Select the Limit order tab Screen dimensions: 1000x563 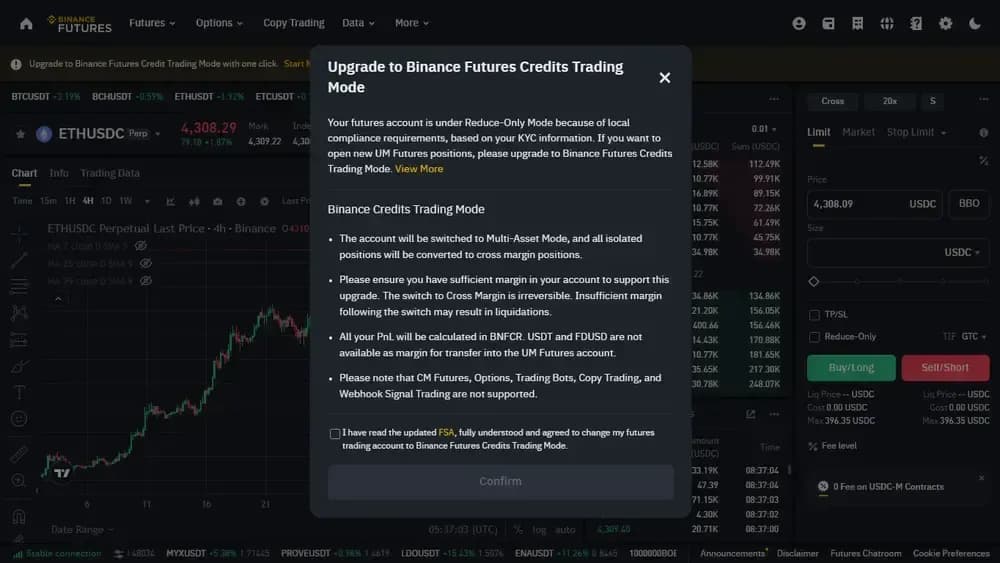(x=819, y=132)
